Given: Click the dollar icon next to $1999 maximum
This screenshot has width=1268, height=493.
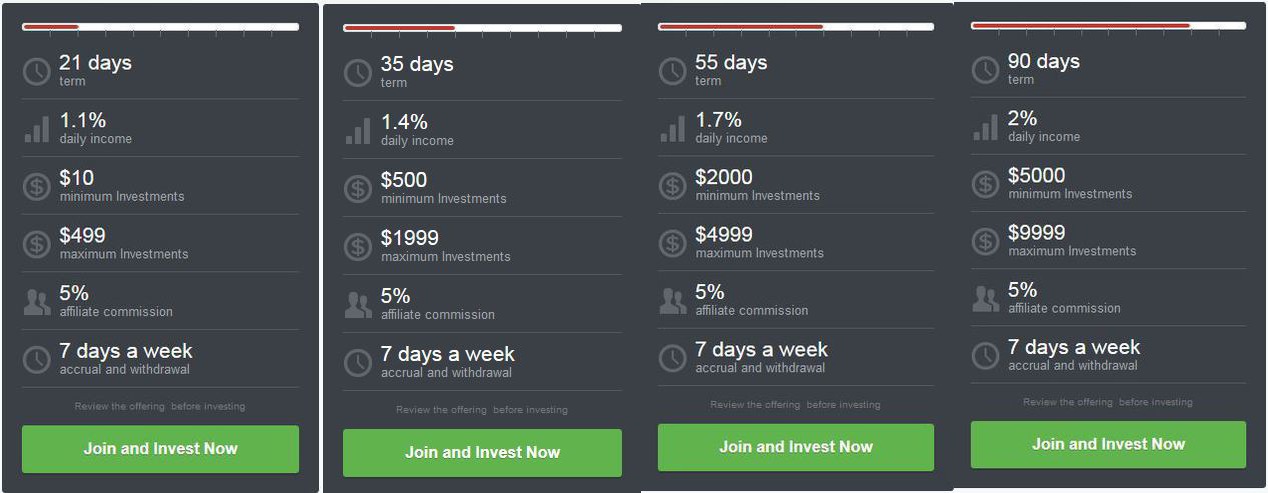Looking at the screenshot, I should 358,247.
